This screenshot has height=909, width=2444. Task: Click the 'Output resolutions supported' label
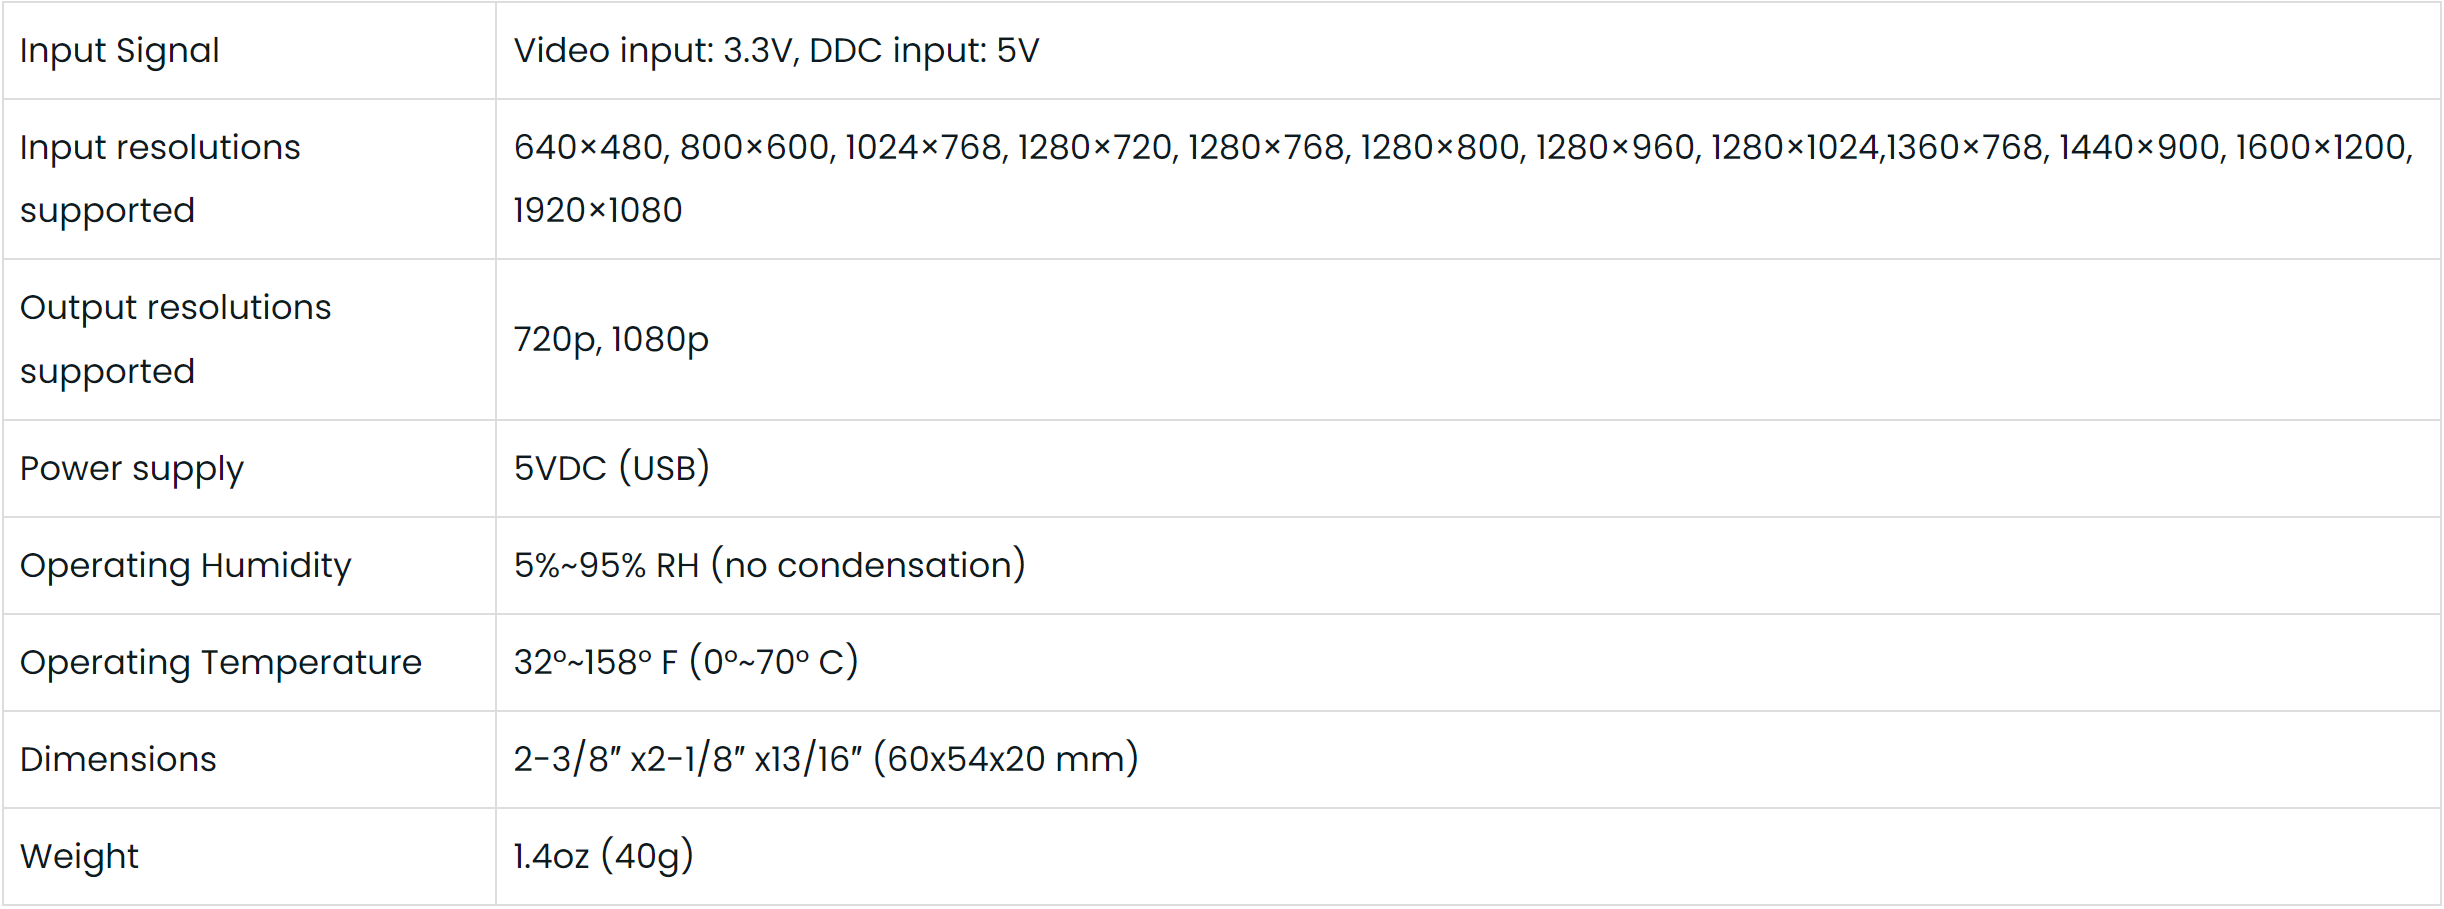point(175,339)
